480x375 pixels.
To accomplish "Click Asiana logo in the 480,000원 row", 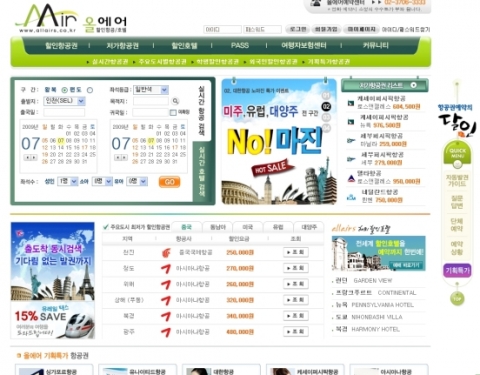I will (x=166, y=332).
